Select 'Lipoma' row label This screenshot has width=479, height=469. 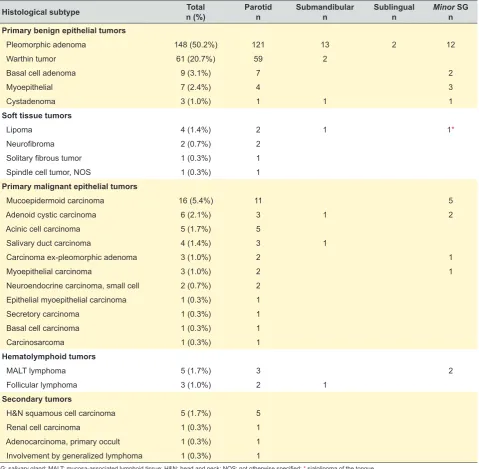19,130
